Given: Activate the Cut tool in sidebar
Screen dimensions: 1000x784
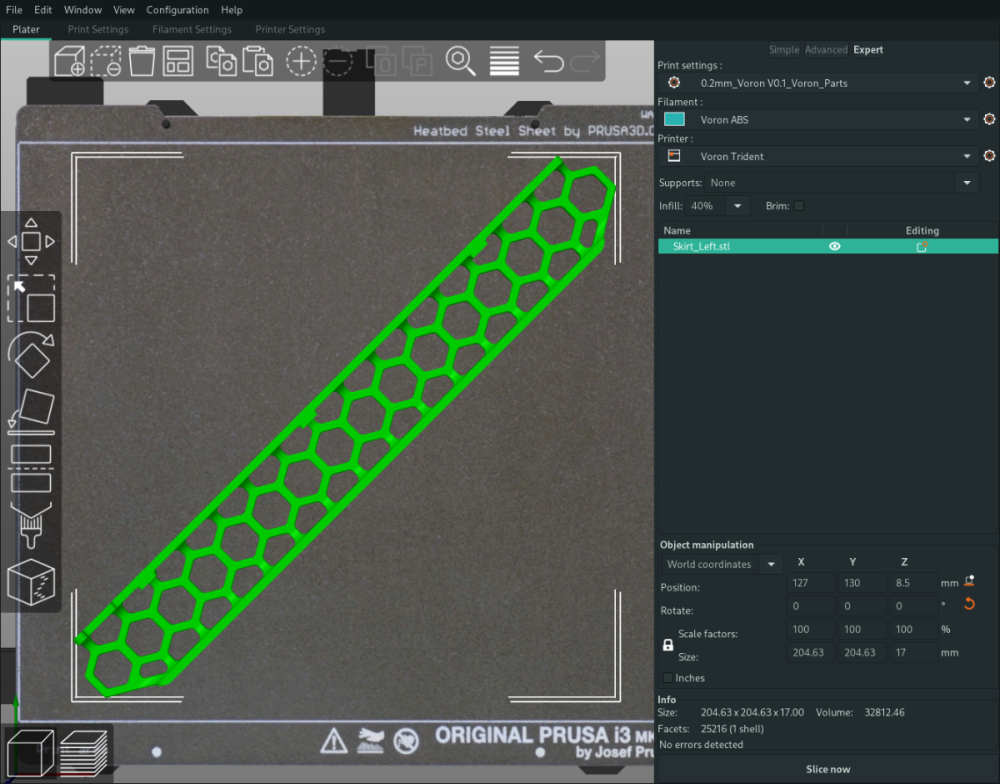Looking at the screenshot, I should (x=31, y=468).
